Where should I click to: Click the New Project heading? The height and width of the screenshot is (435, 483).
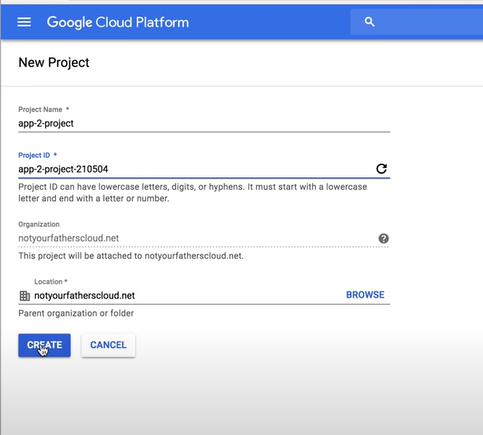pos(54,63)
